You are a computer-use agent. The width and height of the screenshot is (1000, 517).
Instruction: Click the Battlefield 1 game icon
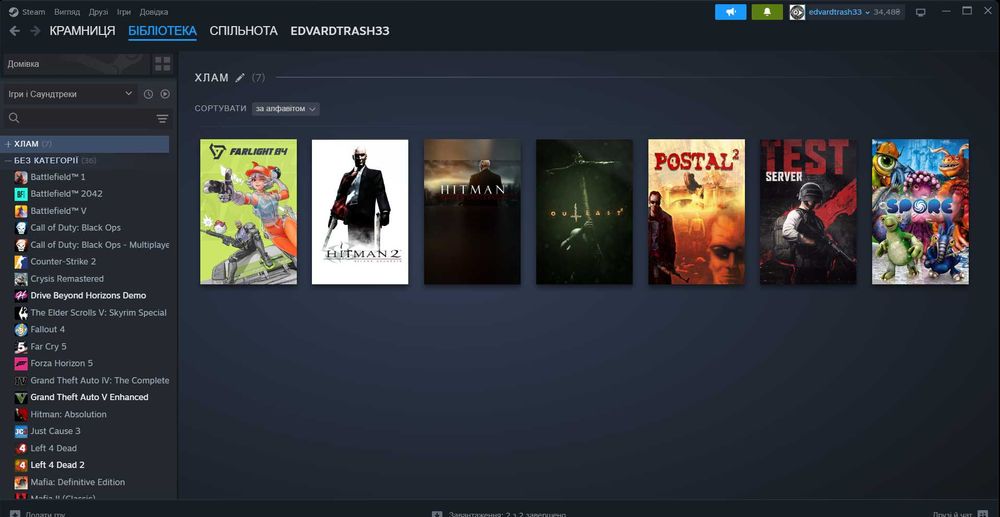click(21, 177)
